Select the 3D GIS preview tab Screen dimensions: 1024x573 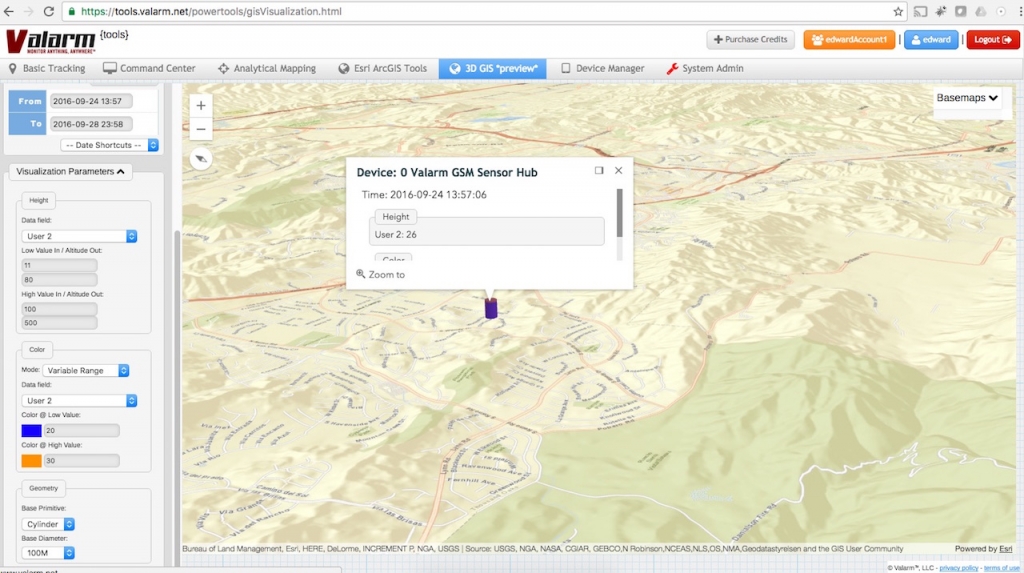pos(492,68)
